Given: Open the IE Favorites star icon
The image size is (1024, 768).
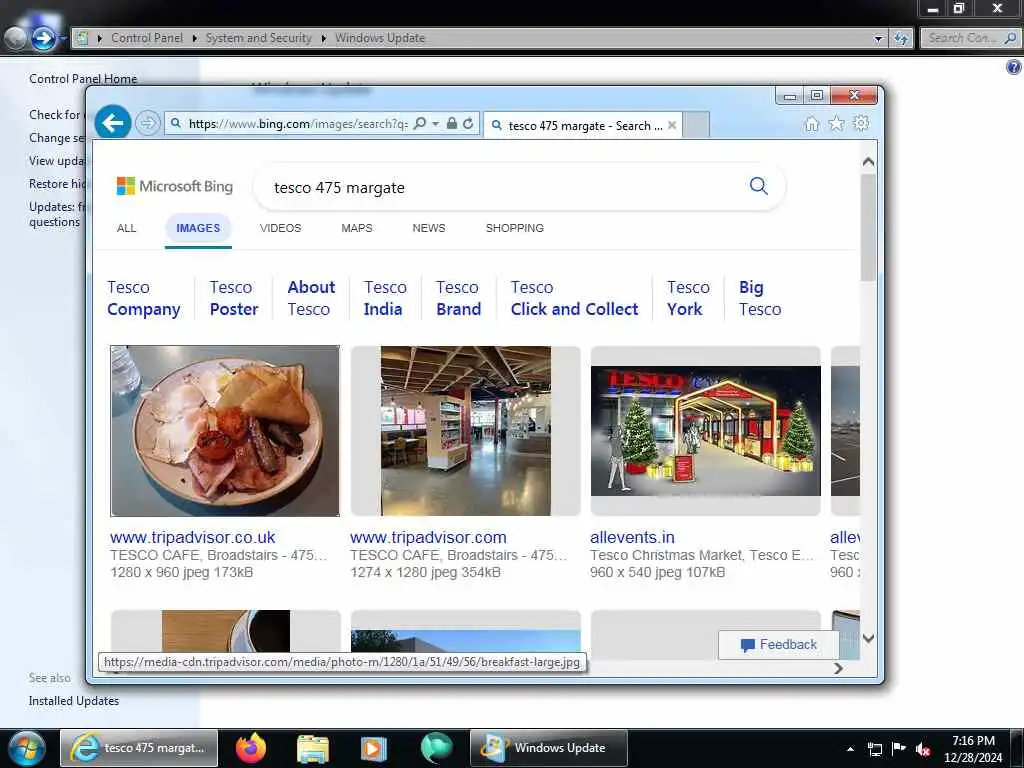Looking at the screenshot, I should point(836,123).
